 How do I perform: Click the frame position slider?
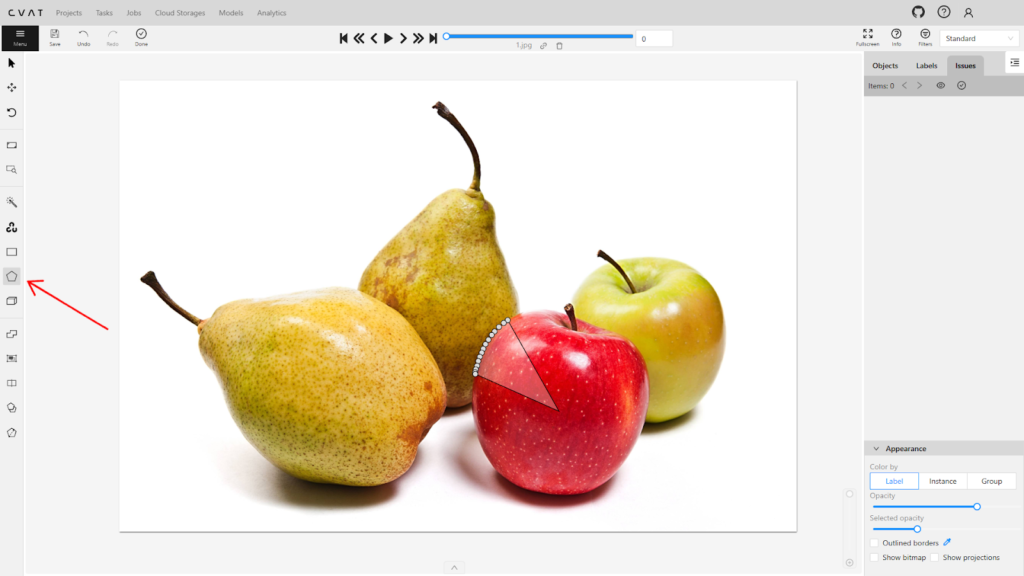[x=539, y=37]
